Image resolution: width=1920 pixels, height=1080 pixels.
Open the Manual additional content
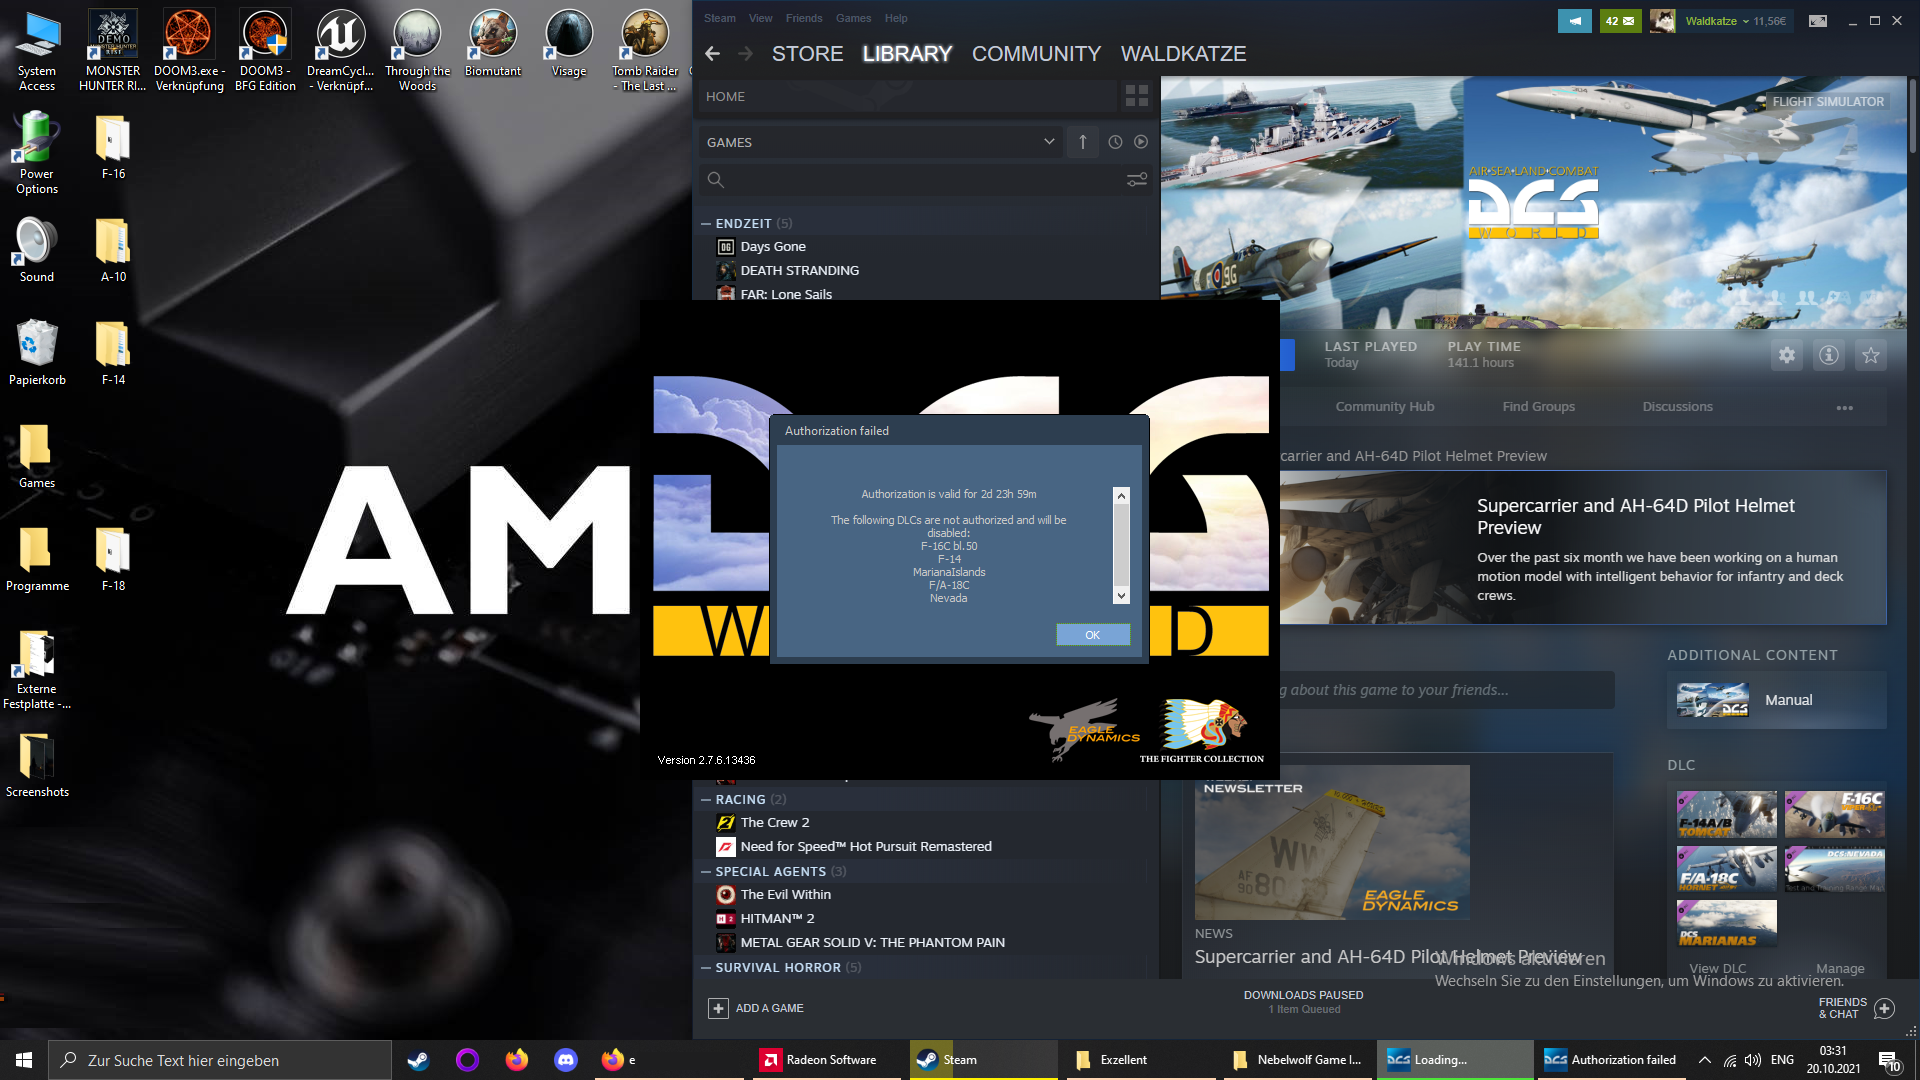pos(1777,700)
